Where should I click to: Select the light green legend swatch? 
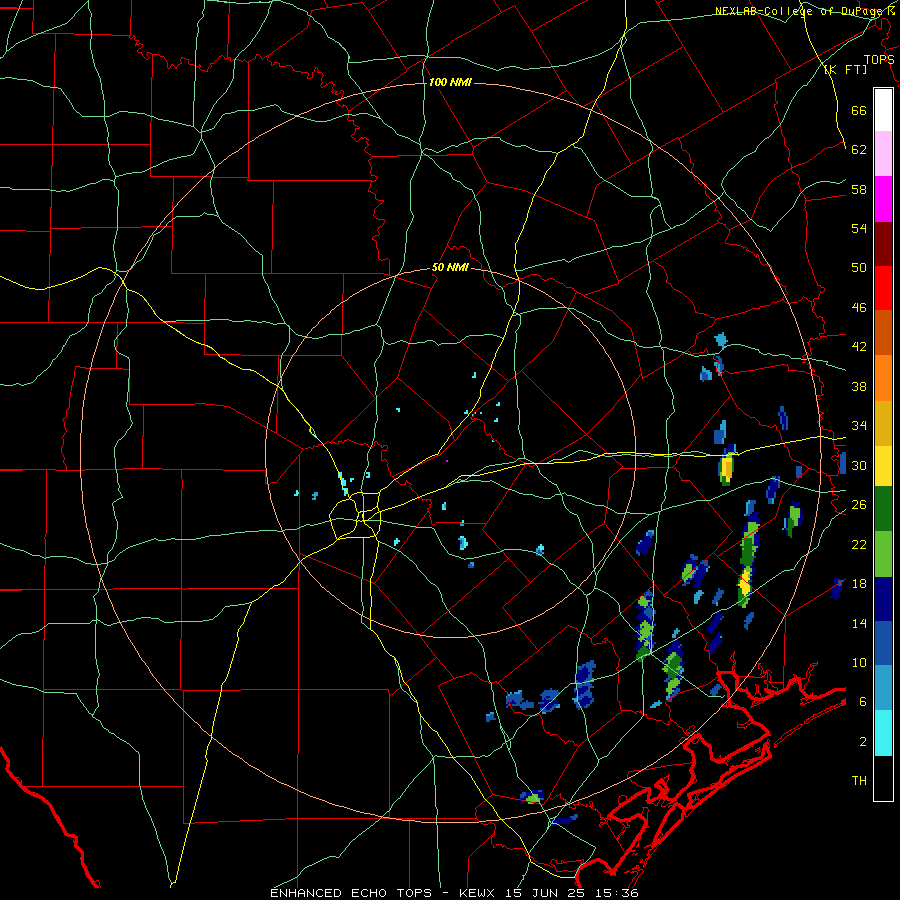tap(883, 554)
